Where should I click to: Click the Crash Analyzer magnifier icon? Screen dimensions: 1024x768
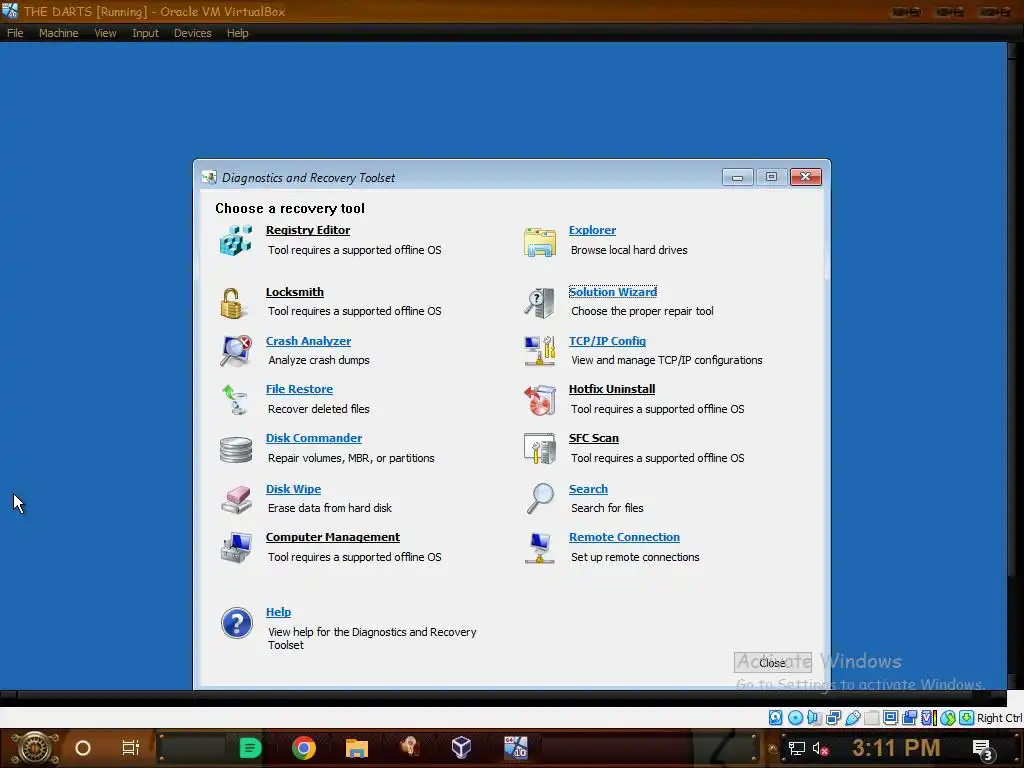coord(236,351)
